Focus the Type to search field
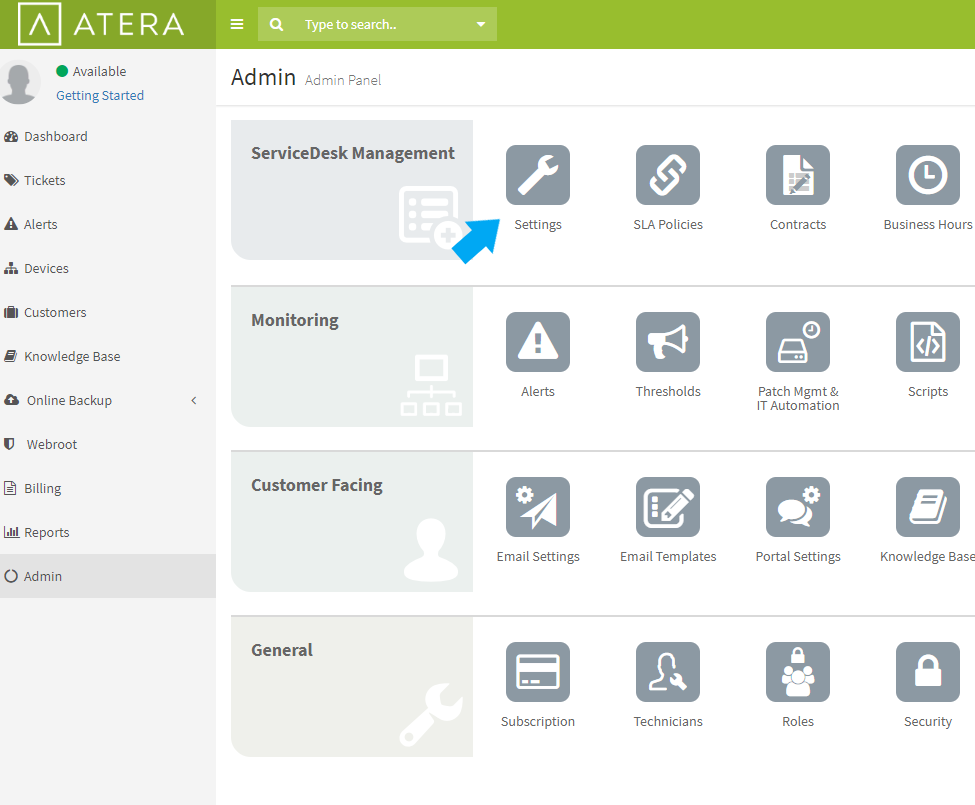 click(377, 24)
